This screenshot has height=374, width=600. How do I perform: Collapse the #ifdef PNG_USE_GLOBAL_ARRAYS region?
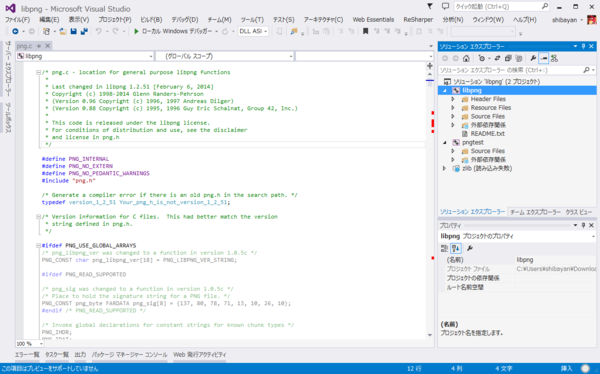(x=38, y=245)
